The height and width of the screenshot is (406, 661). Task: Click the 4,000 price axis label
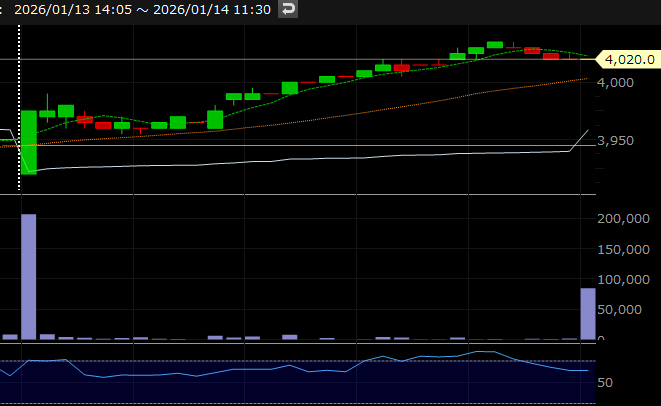coord(615,82)
